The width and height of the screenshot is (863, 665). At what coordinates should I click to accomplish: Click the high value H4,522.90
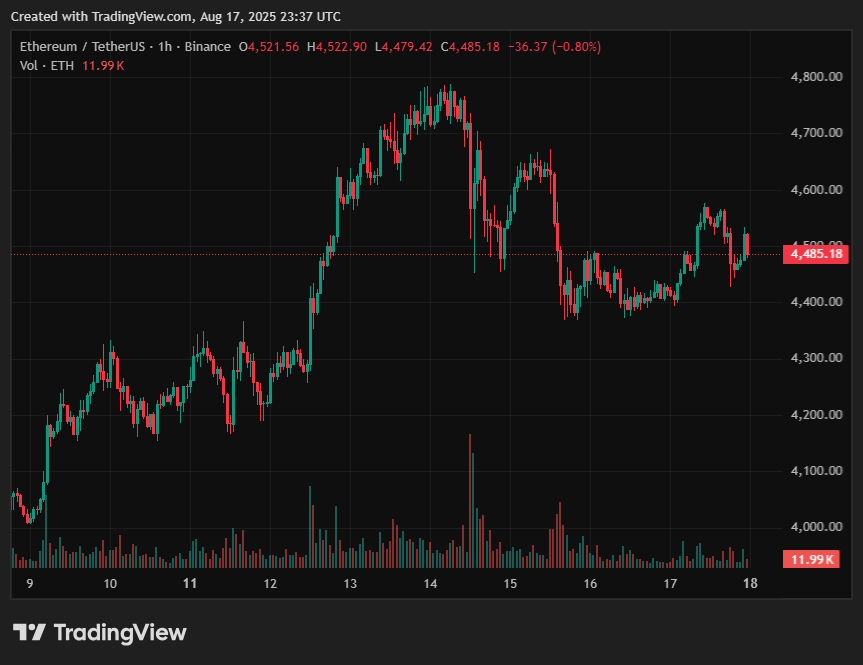337,47
